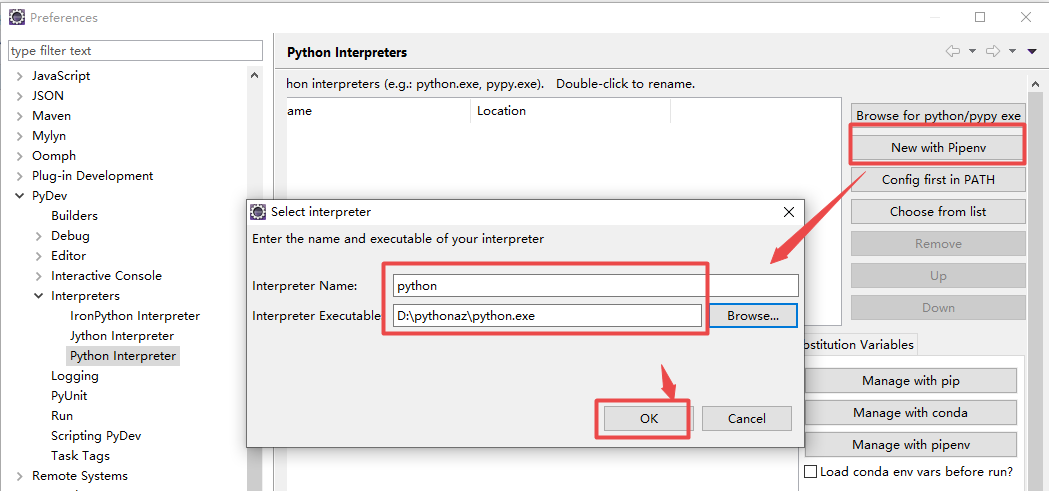Select IronPython Interpreter tree item
The image size is (1049, 491).
tap(134, 316)
